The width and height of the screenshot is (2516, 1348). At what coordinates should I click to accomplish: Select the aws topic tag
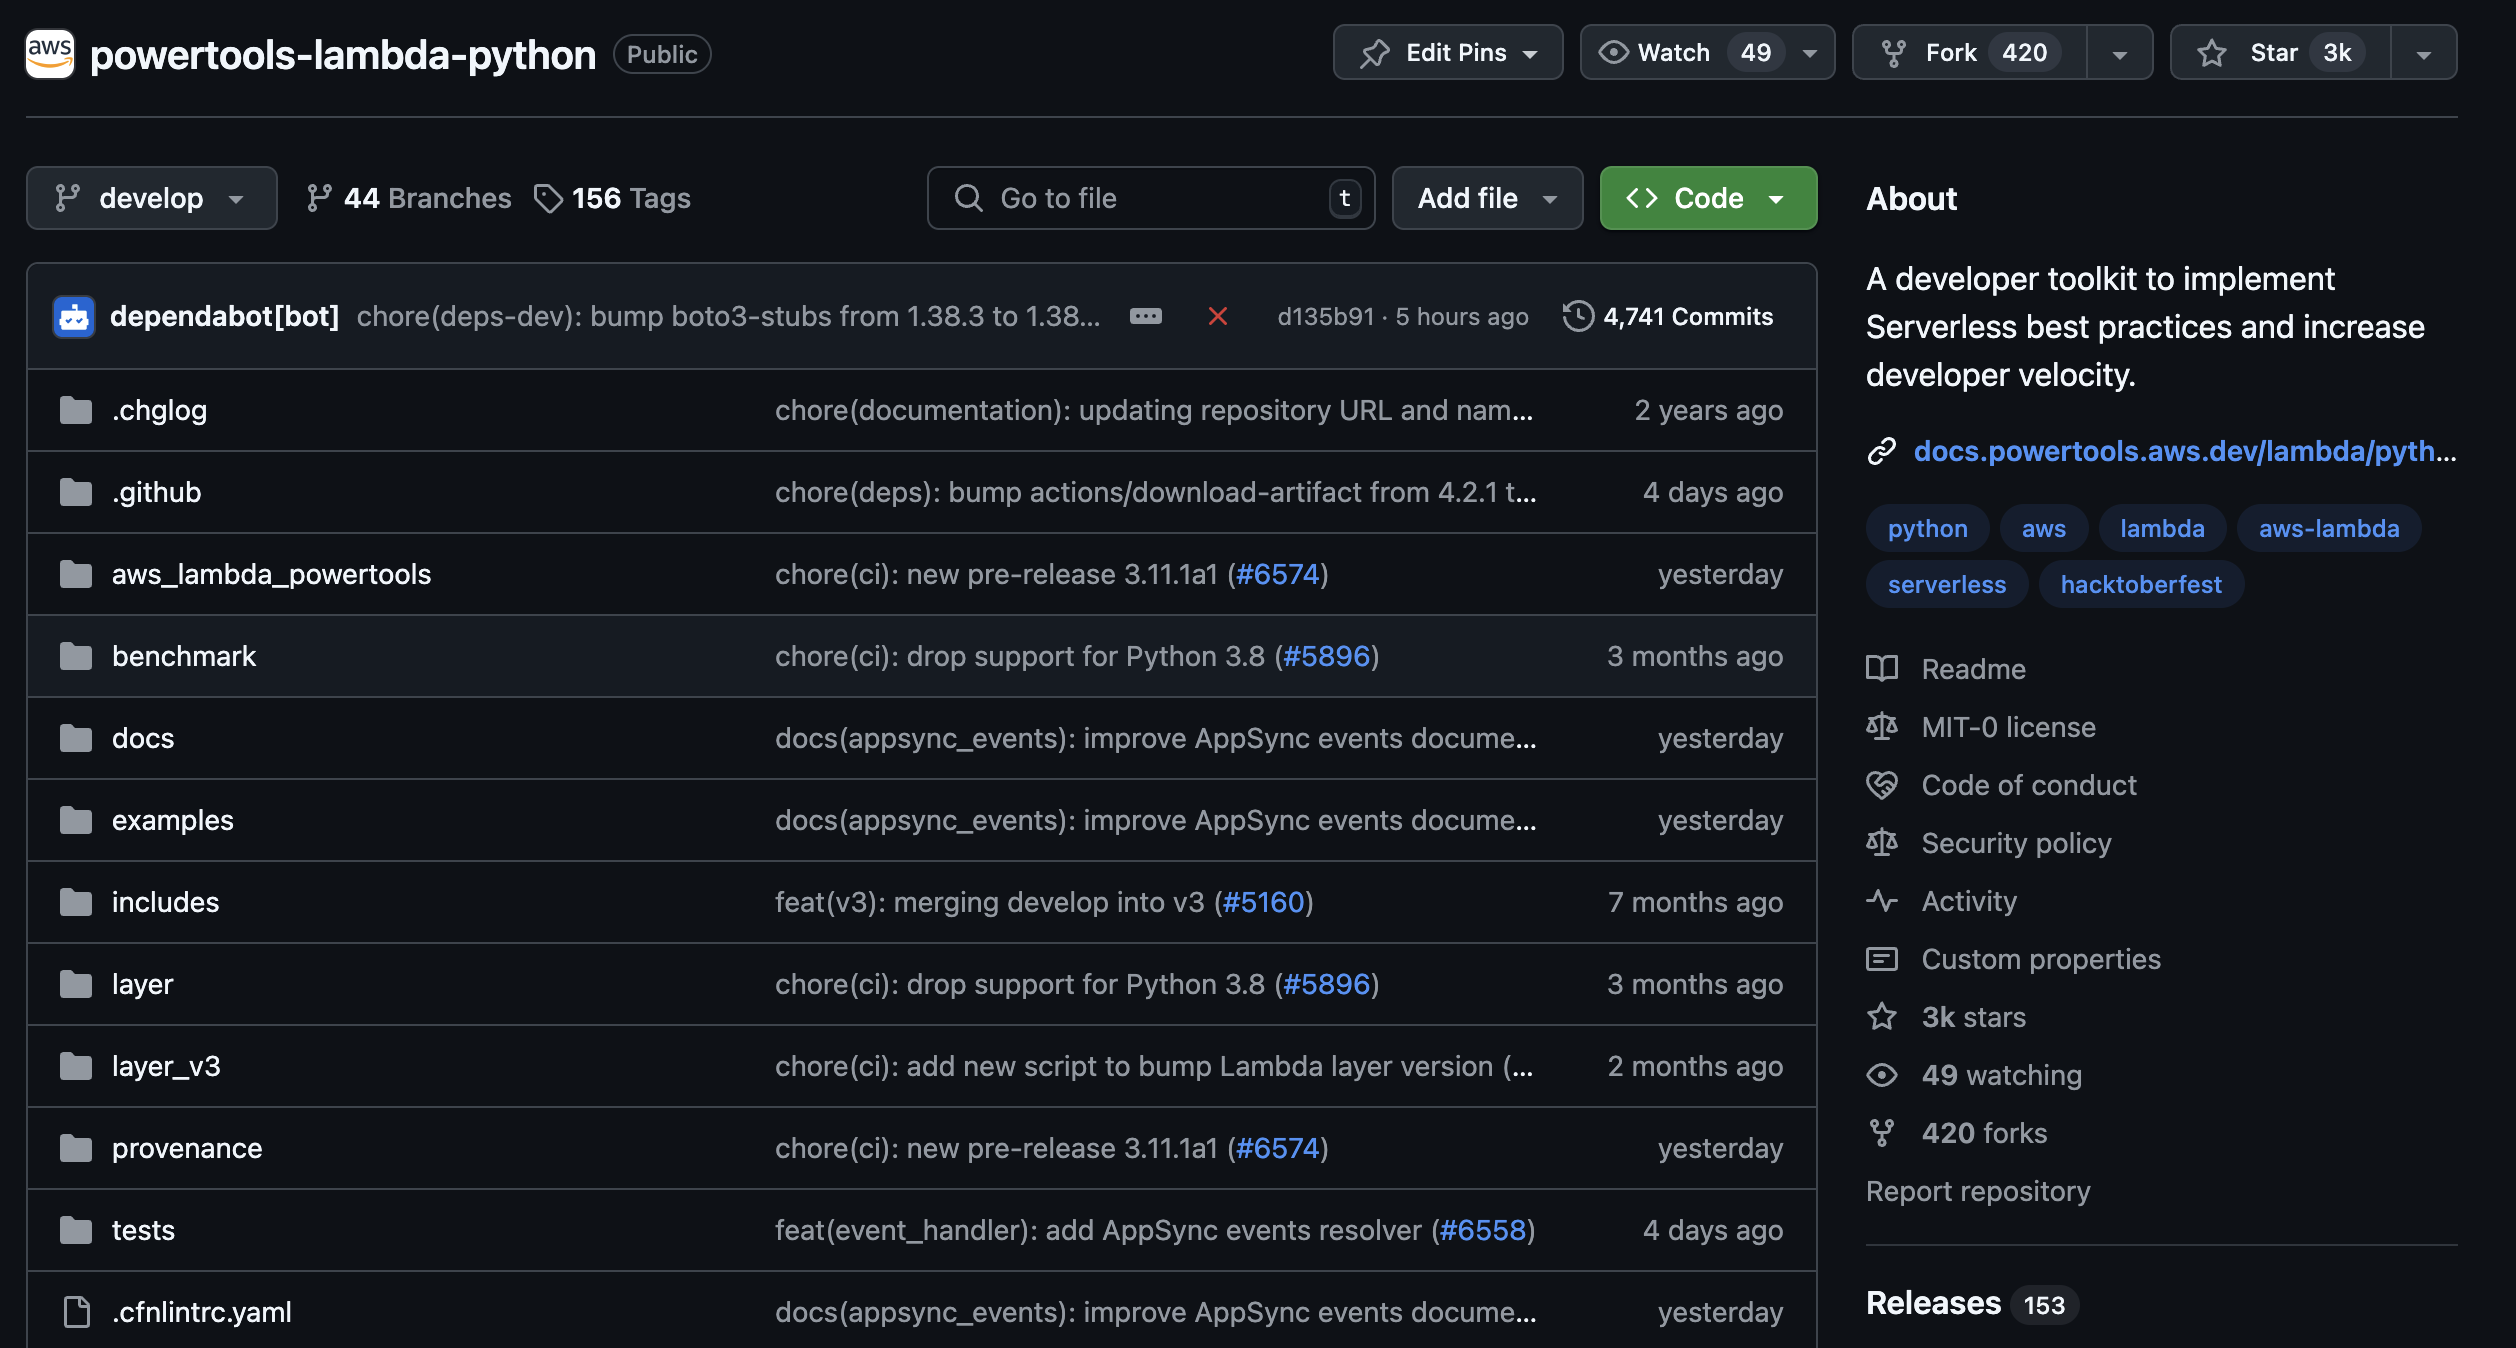[x=2044, y=528]
